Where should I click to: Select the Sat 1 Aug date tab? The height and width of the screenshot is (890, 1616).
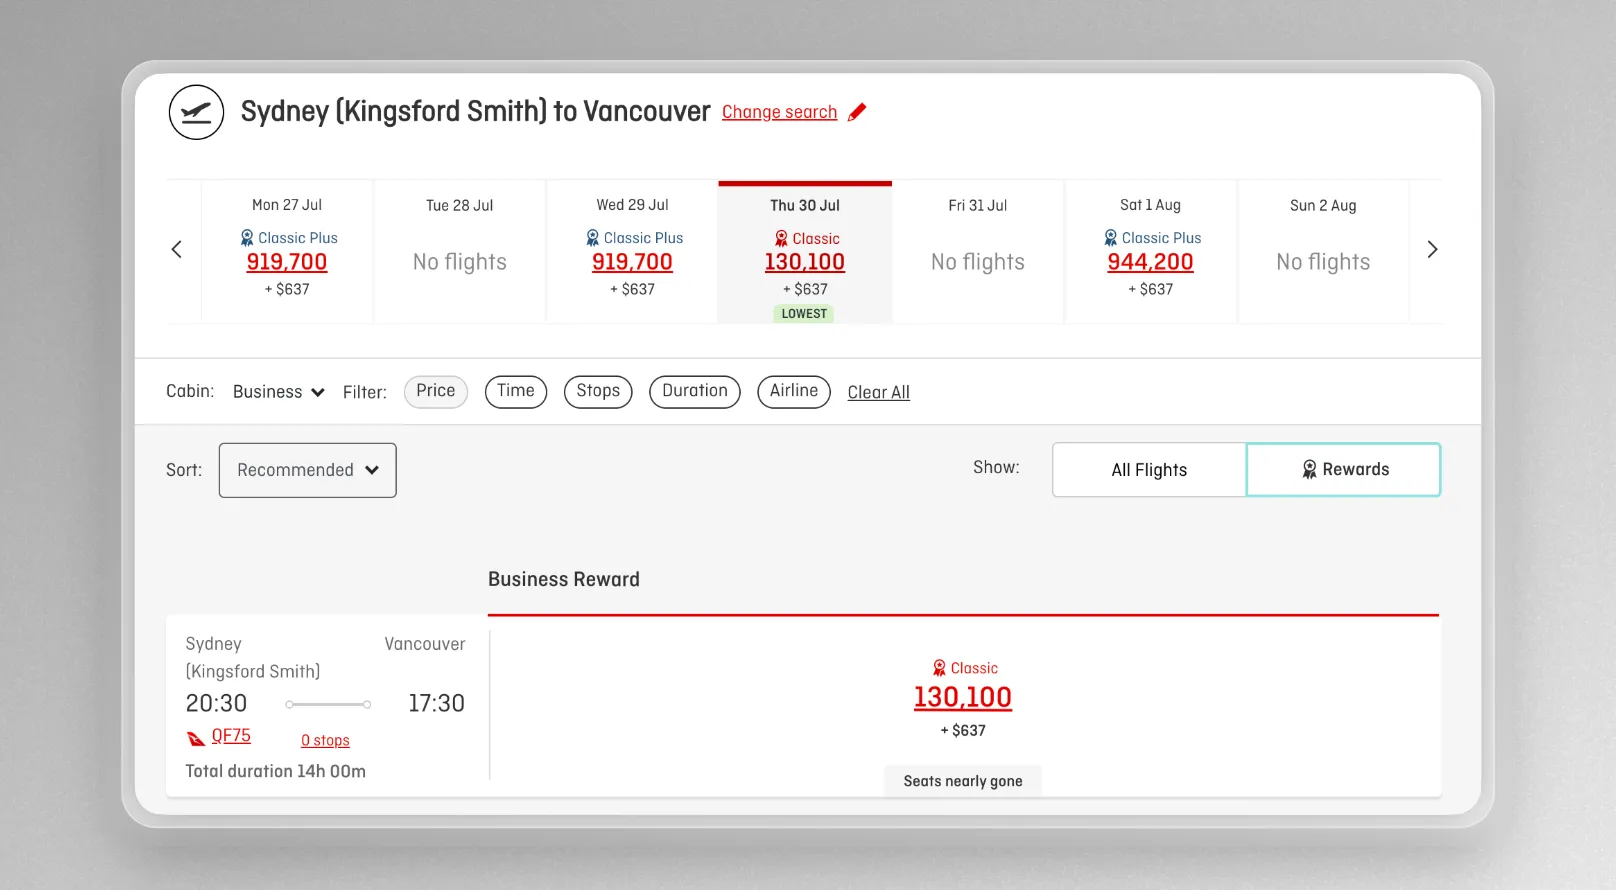point(1151,252)
